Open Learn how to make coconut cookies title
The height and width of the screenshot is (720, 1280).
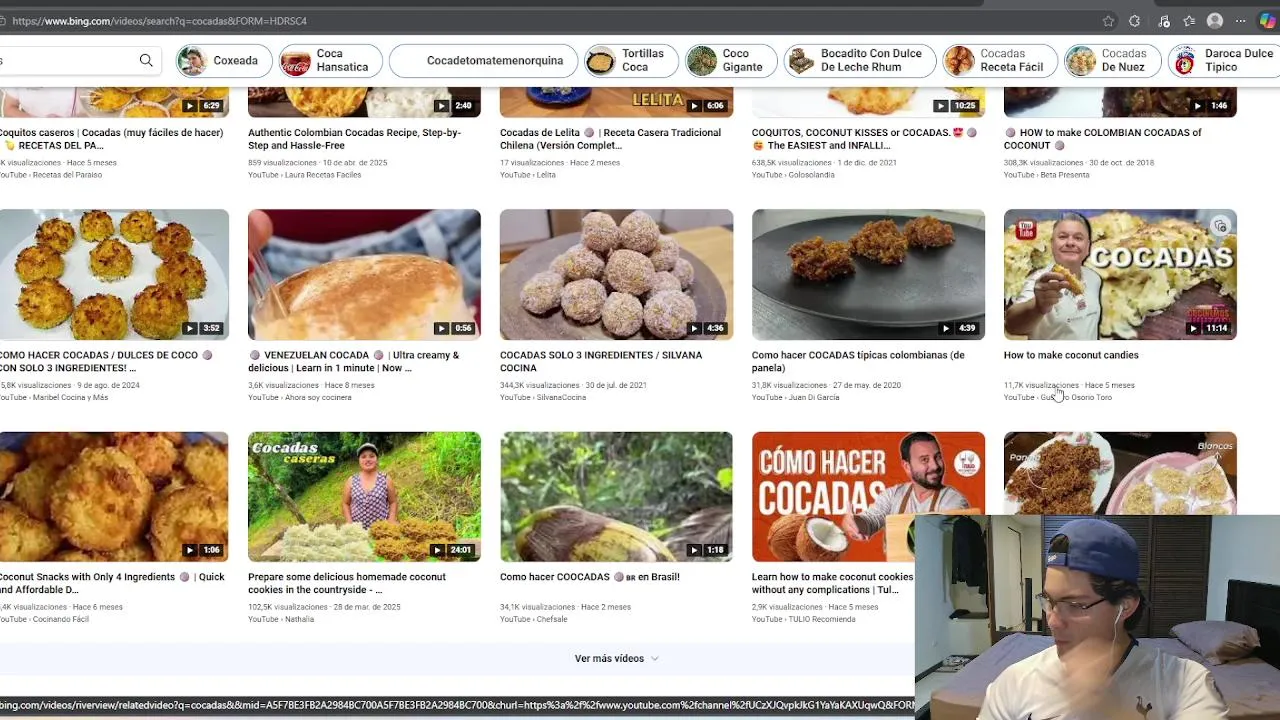tap(833, 583)
